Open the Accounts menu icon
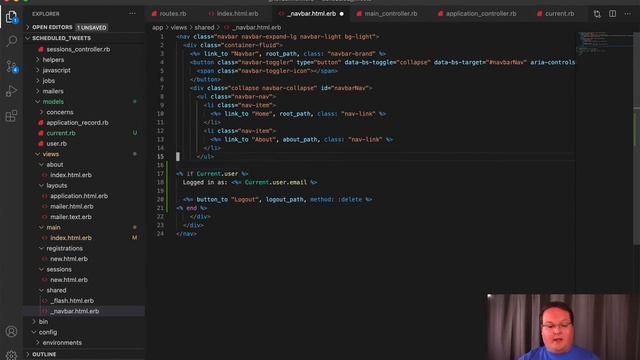This screenshot has width=640, height=360. pos(11,331)
